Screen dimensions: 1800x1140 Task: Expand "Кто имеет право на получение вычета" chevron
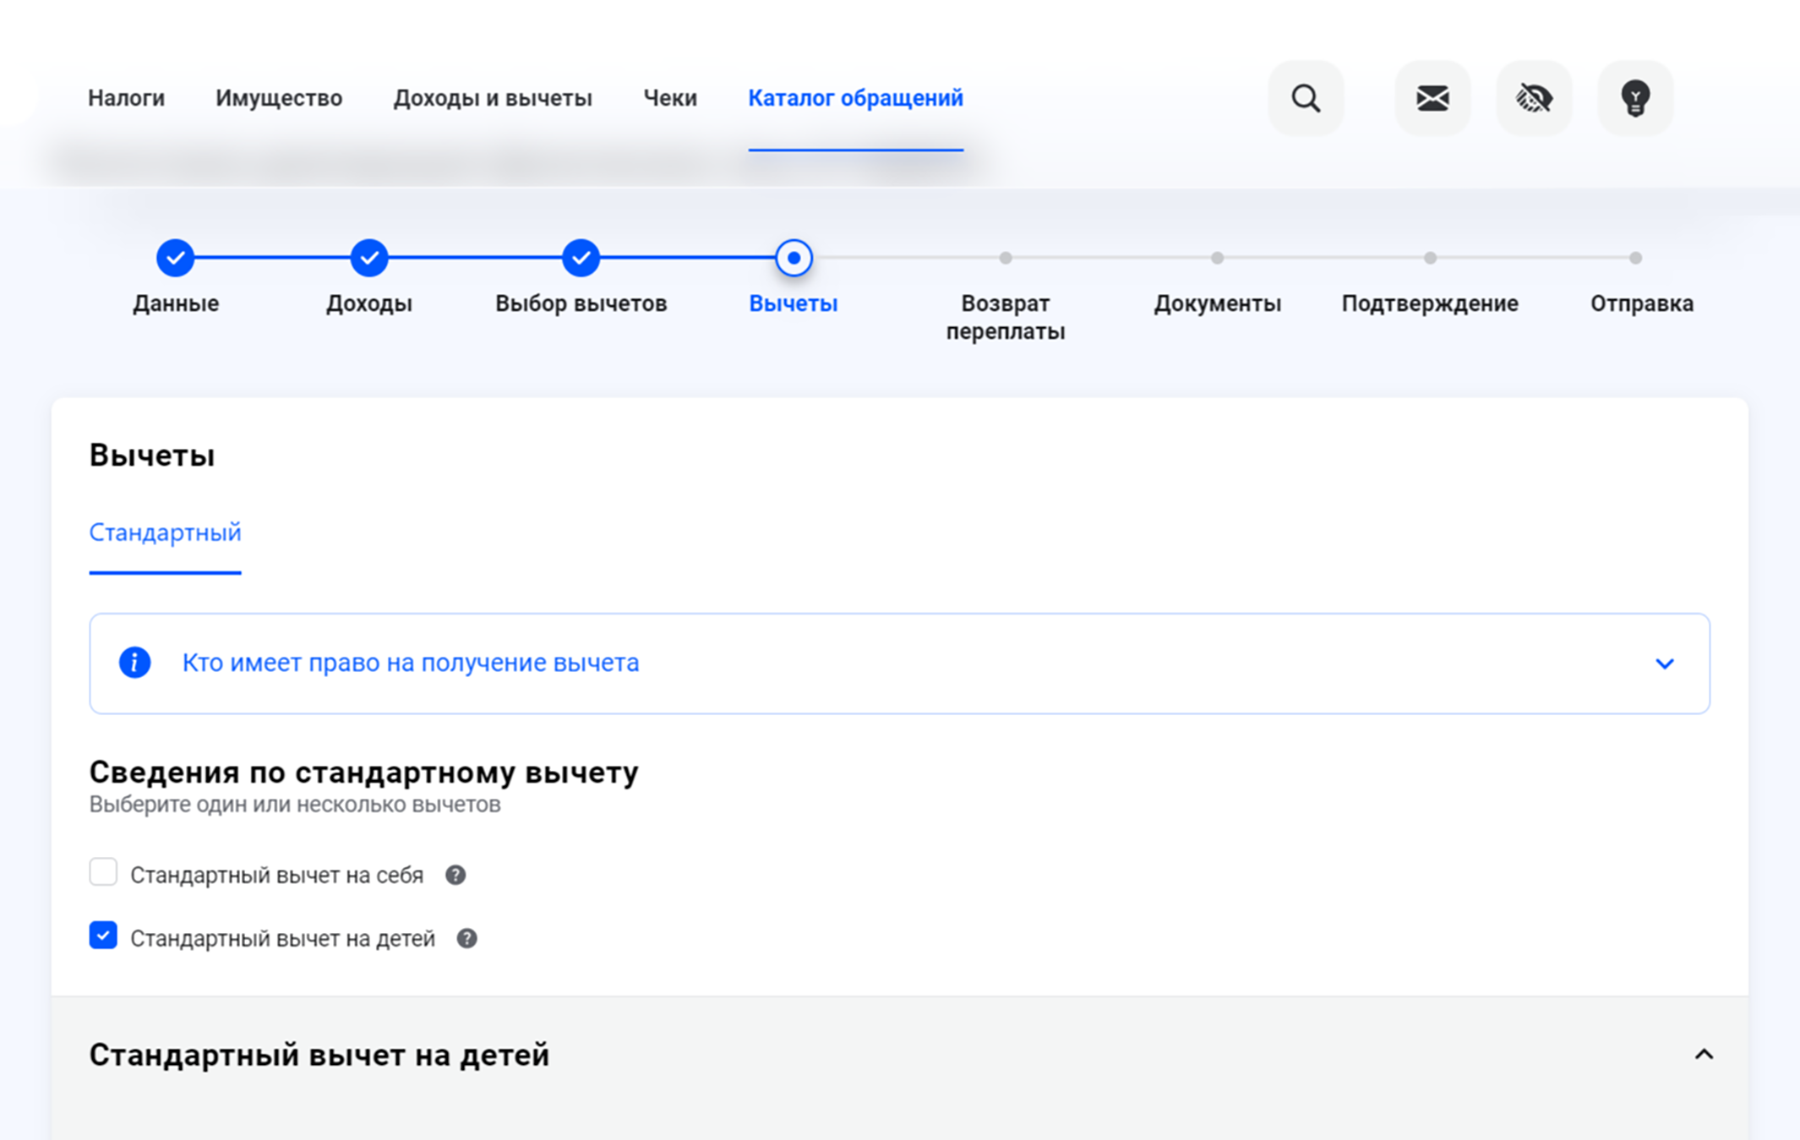1664,663
